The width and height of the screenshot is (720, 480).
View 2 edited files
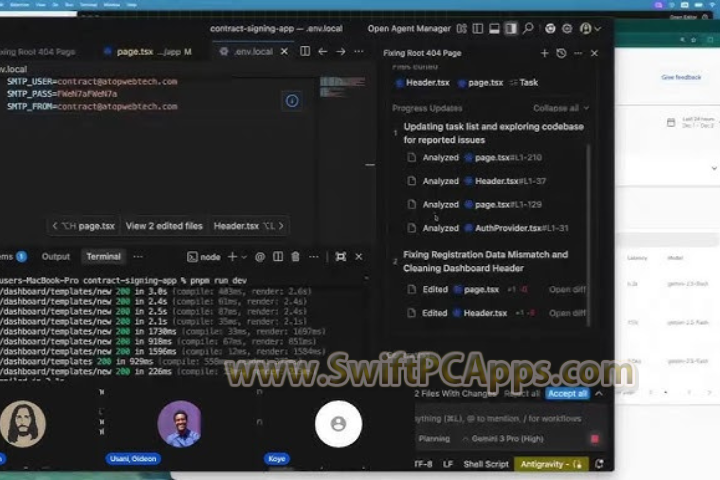coord(164,226)
